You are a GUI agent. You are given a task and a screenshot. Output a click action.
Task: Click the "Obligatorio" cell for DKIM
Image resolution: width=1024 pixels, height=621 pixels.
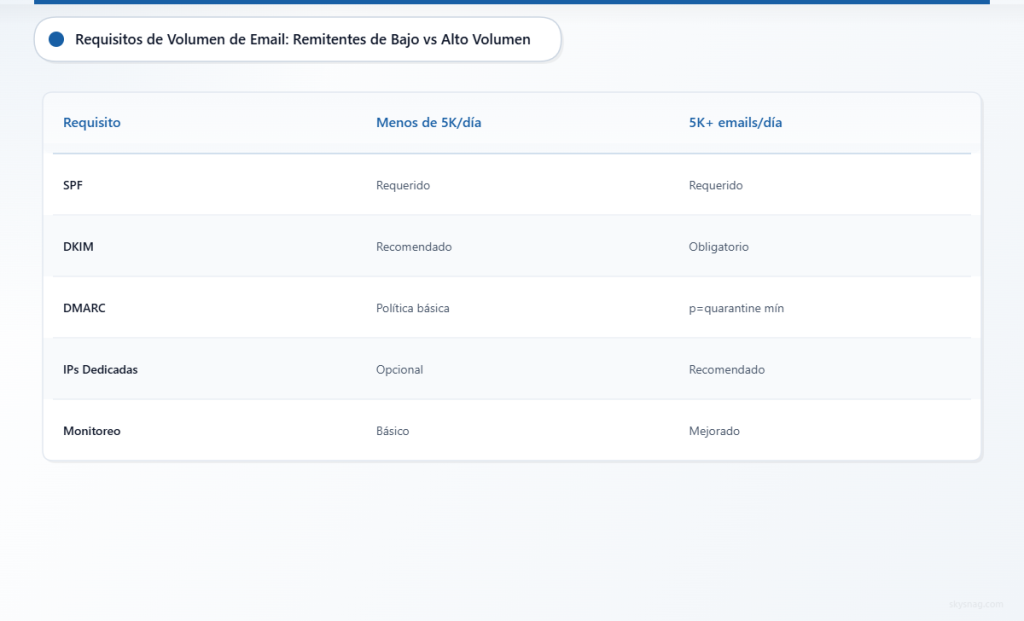(x=719, y=247)
